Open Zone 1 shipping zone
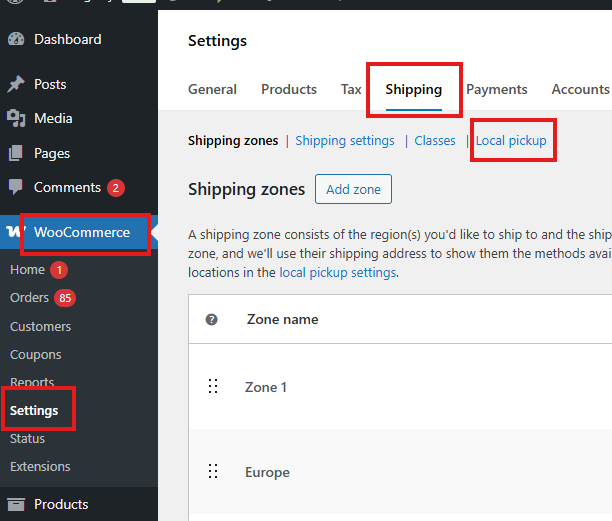 pos(266,387)
